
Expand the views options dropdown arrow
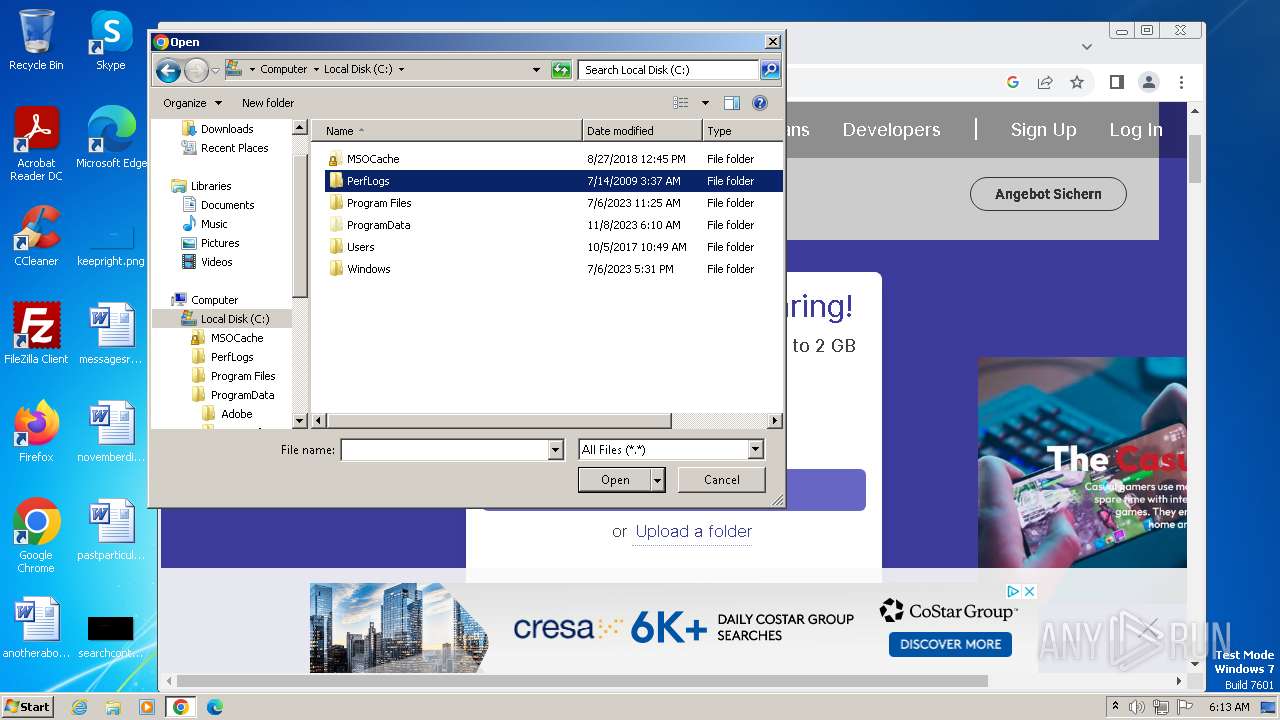(x=705, y=103)
